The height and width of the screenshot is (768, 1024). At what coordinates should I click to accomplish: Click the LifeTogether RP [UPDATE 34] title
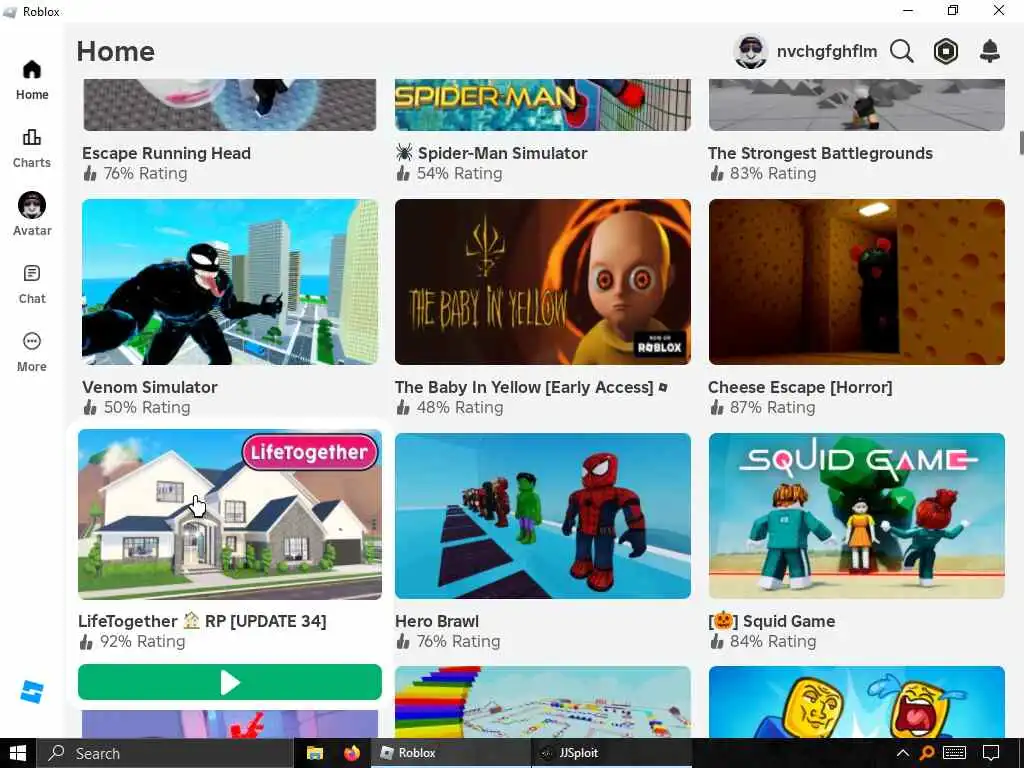pyautogui.click(x=202, y=621)
